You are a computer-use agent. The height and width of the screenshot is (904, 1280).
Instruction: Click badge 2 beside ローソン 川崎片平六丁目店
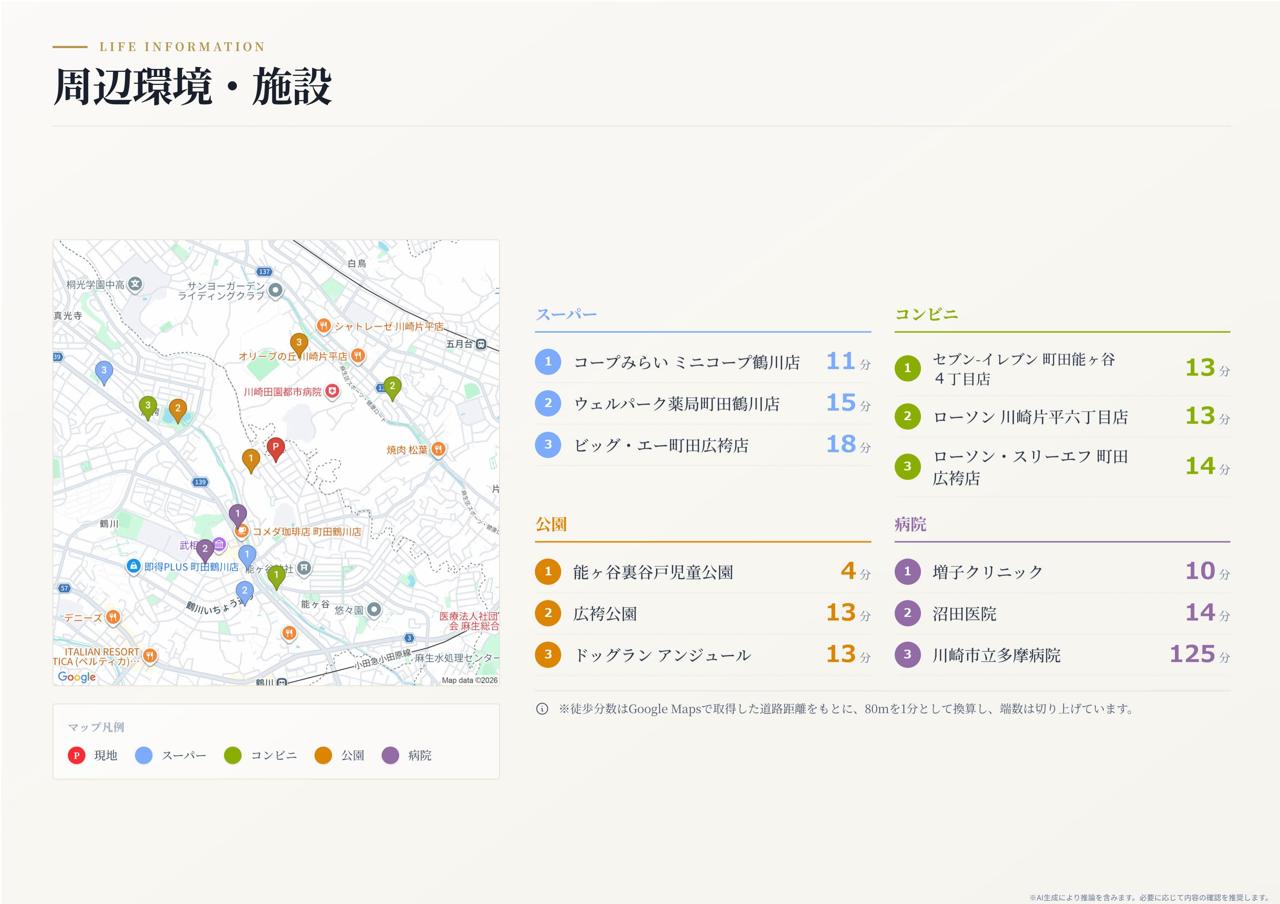tap(907, 417)
